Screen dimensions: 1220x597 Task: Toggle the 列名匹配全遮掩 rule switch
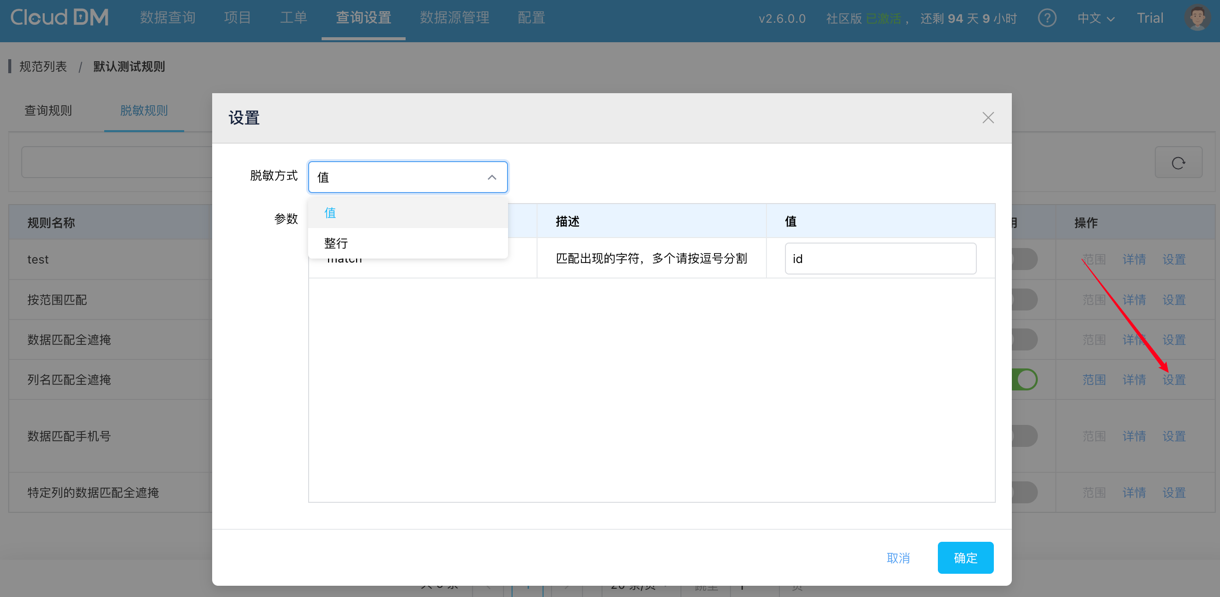tap(1023, 380)
